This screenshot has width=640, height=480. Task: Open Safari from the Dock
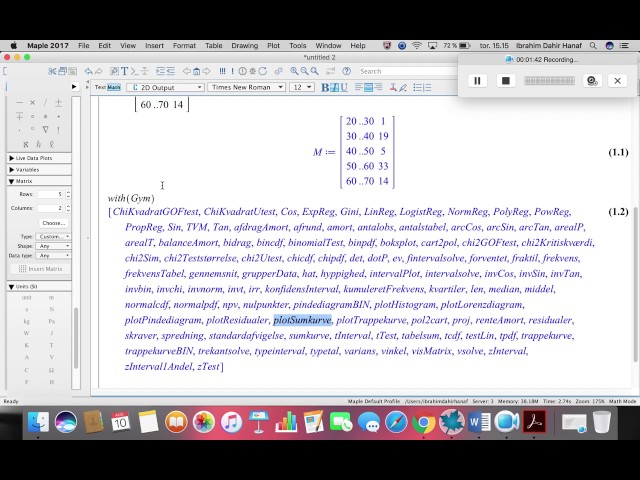point(396,422)
